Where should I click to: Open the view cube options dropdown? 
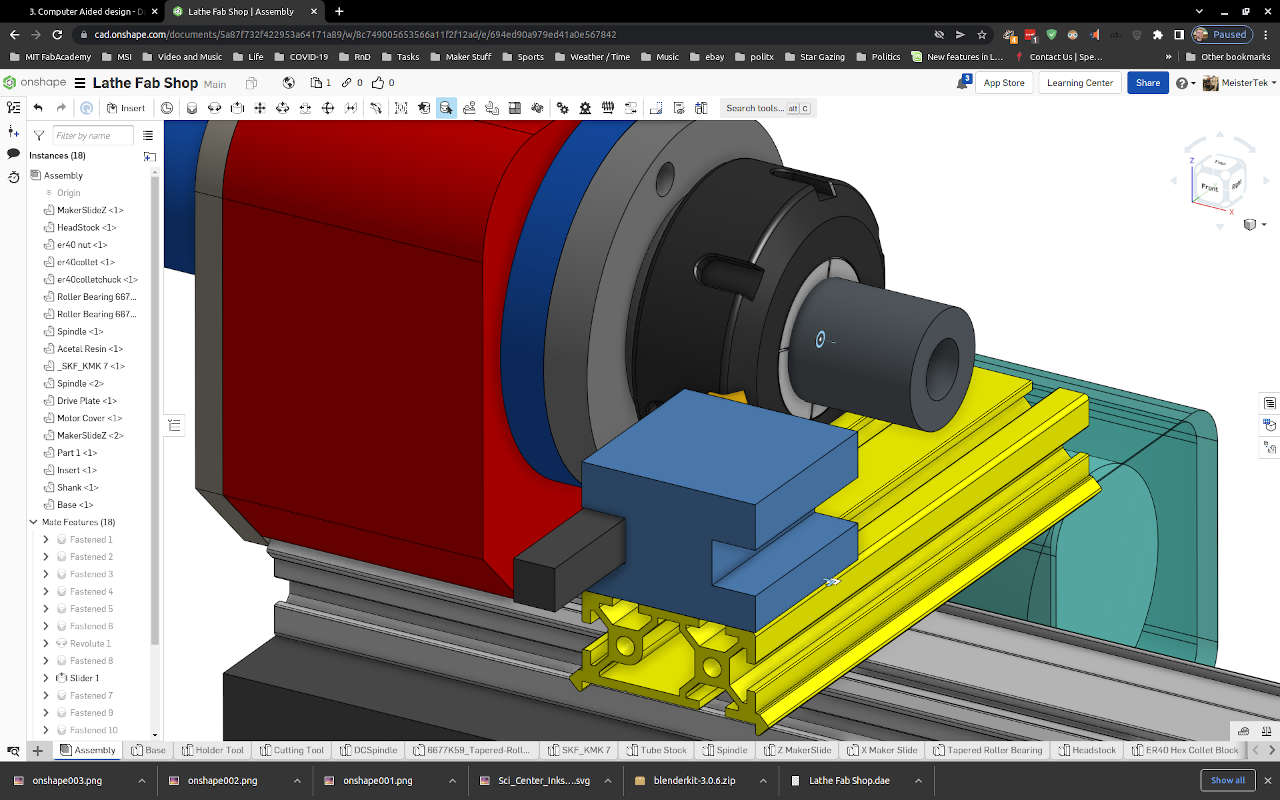pyautogui.click(x=1254, y=225)
